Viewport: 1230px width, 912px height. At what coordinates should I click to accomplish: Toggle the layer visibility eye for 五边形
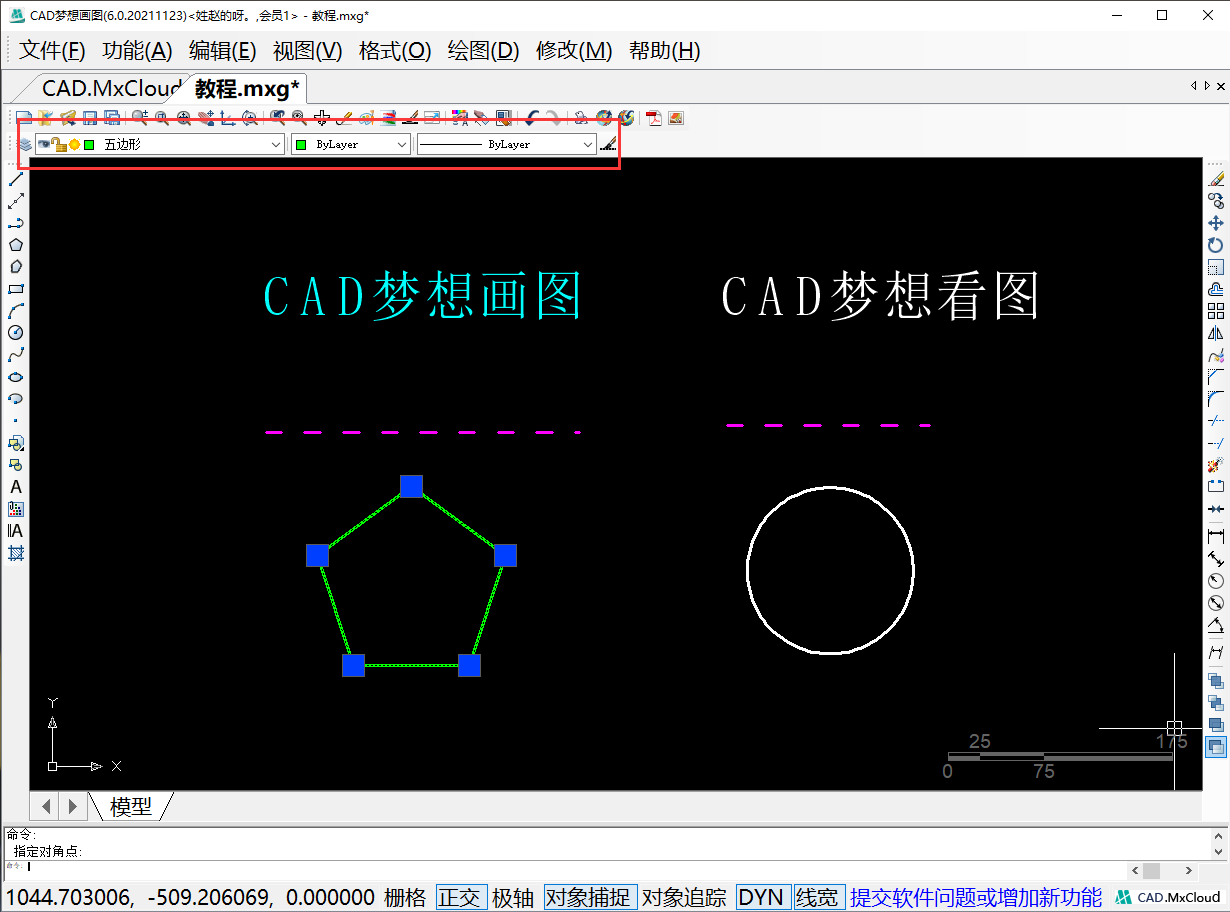(x=44, y=144)
